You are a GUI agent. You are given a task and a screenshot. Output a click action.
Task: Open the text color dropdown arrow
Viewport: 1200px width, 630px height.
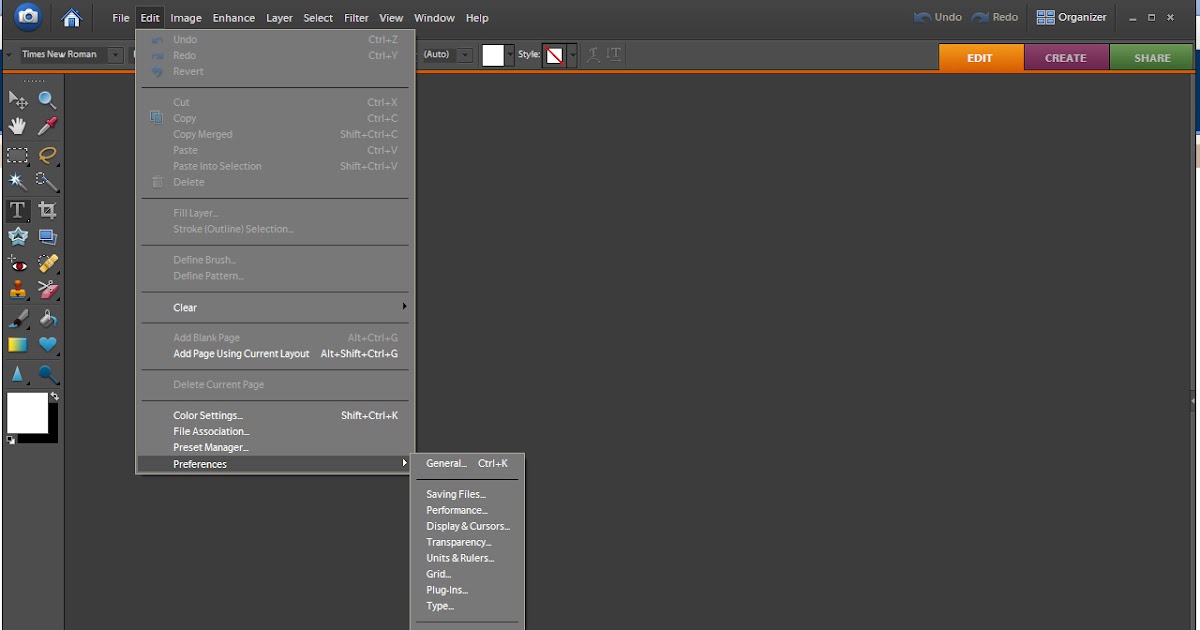coord(510,56)
